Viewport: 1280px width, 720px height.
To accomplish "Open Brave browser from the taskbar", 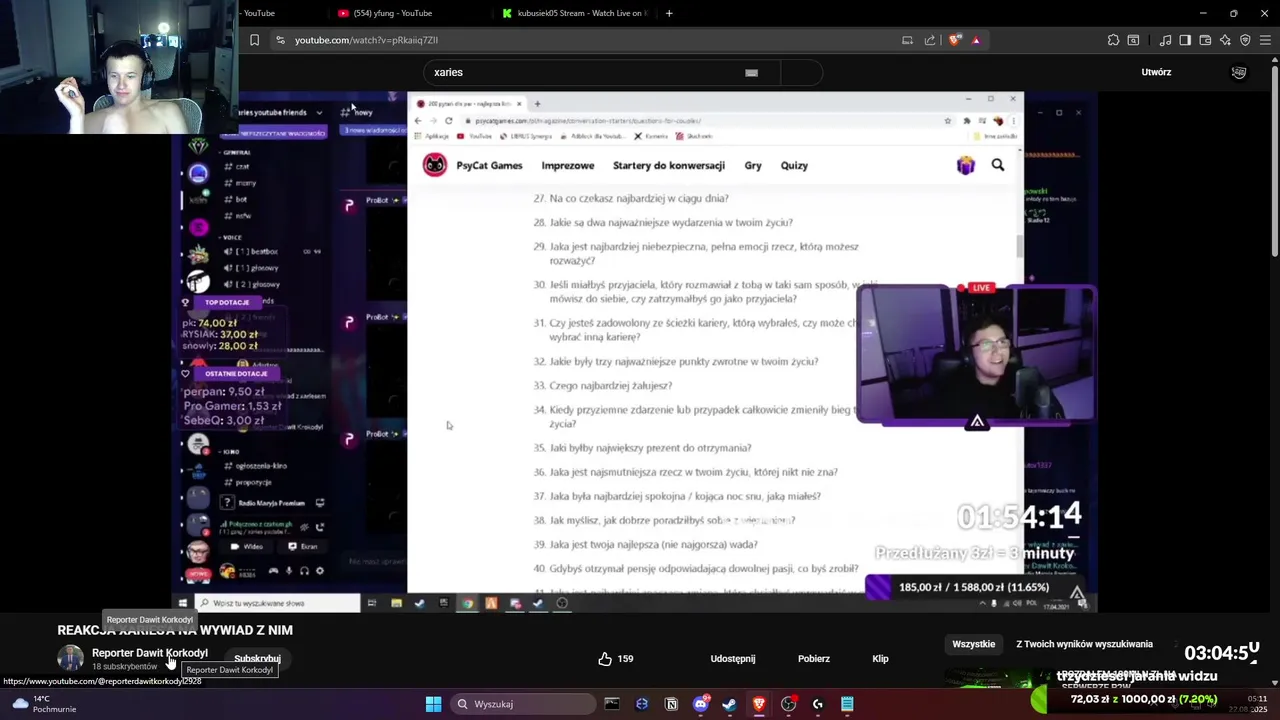I will pyautogui.click(x=759, y=704).
